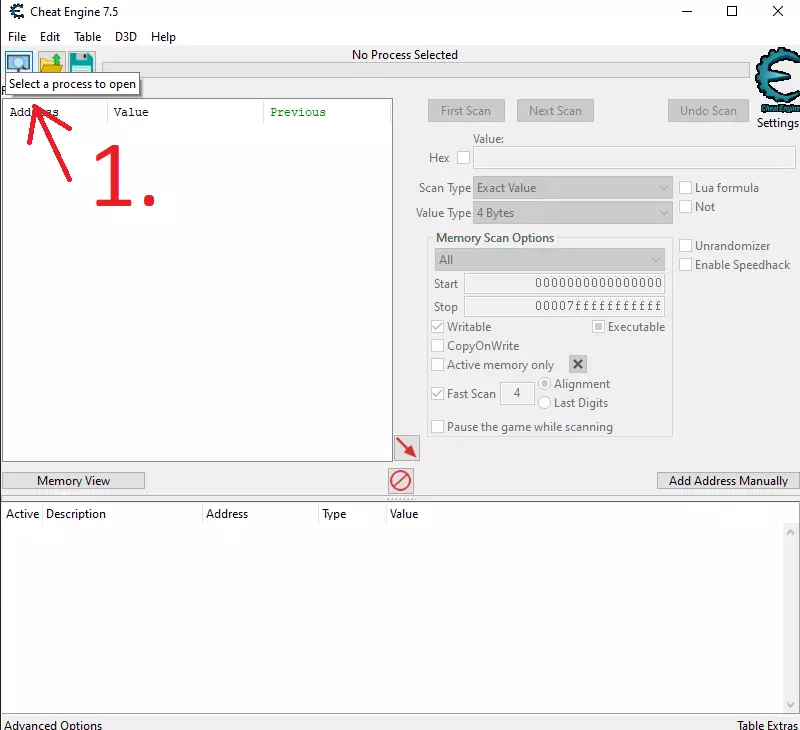Viewport: 800px width, 730px height.
Task: Toggle the Executable checkbox
Action: 598,326
